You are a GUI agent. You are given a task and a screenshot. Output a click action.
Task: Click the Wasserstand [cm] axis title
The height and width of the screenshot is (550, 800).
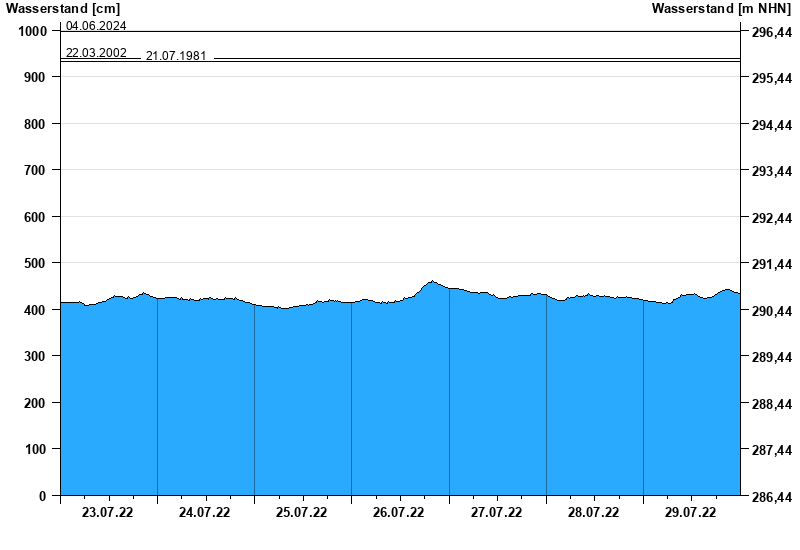pos(62,9)
